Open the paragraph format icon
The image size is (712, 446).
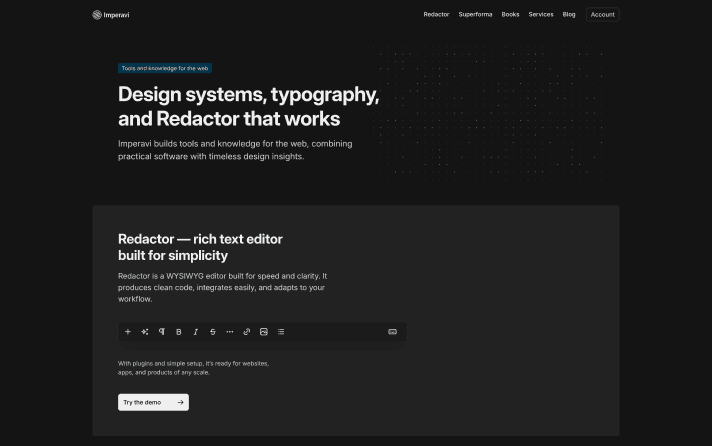pyautogui.click(x=162, y=332)
